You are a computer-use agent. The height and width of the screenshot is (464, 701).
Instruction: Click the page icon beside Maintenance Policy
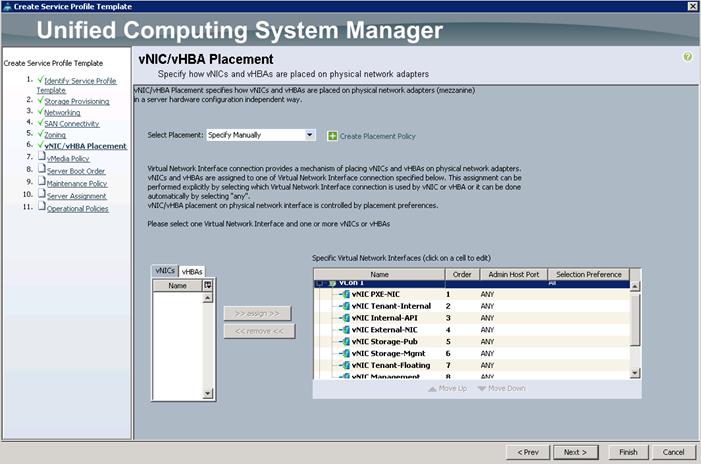point(42,181)
